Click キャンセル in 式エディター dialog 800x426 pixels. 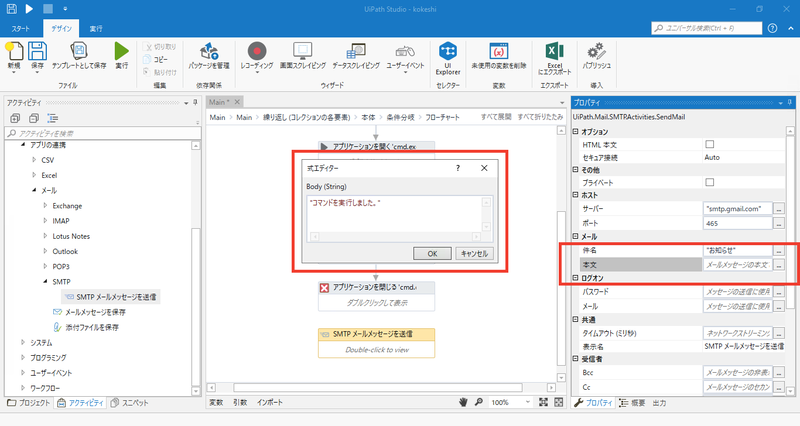474,254
